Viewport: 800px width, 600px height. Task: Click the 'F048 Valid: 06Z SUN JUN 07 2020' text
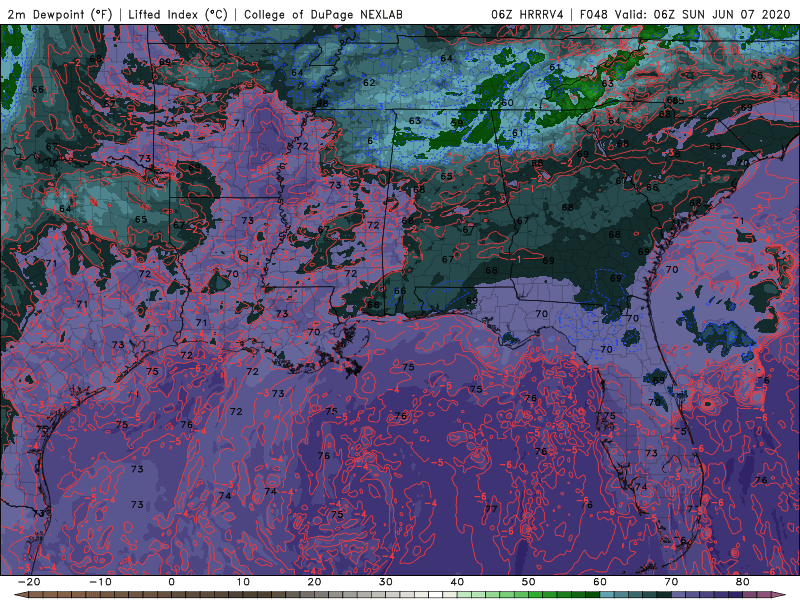(x=685, y=14)
